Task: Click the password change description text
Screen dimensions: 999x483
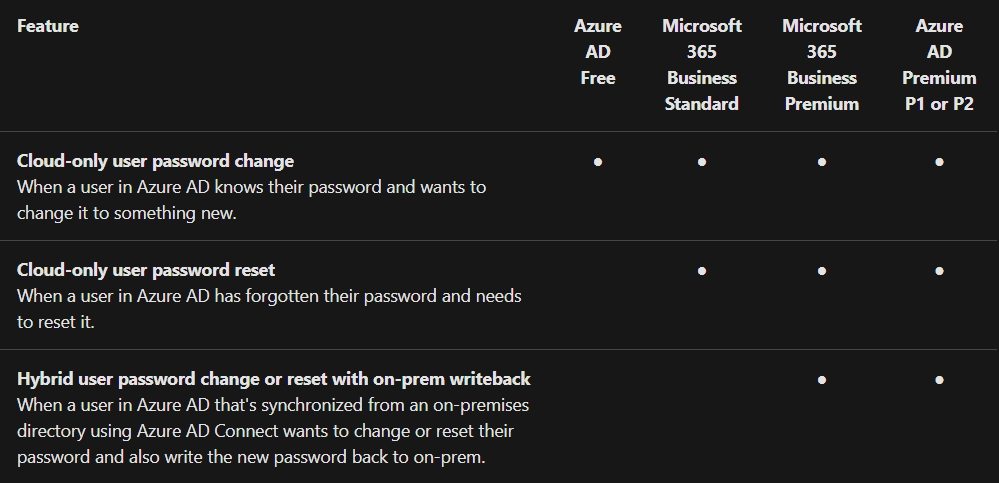Action: [x=252, y=200]
